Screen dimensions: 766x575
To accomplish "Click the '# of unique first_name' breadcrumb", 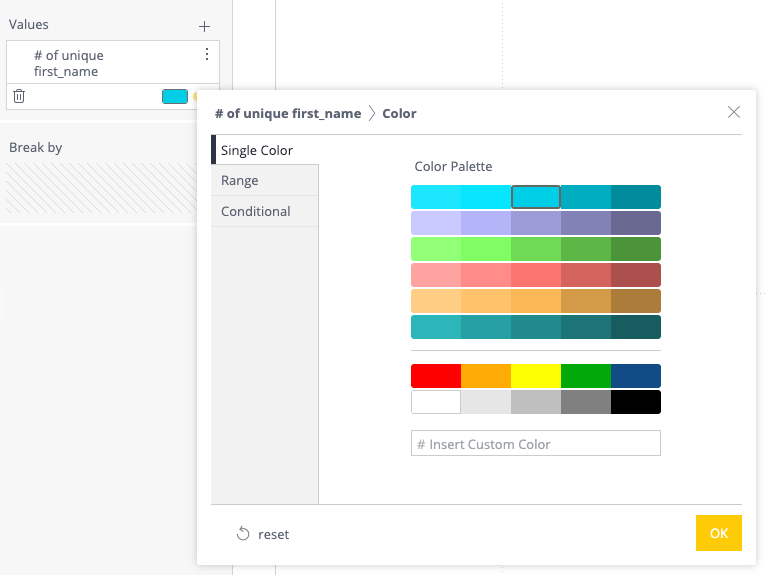I will [x=288, y=113].
